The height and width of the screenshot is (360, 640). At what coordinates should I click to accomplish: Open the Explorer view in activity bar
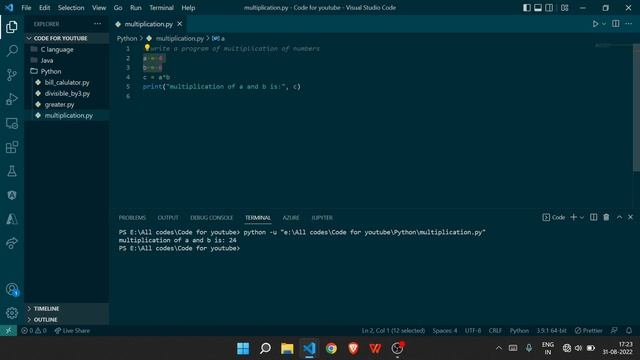pos(12,27)
